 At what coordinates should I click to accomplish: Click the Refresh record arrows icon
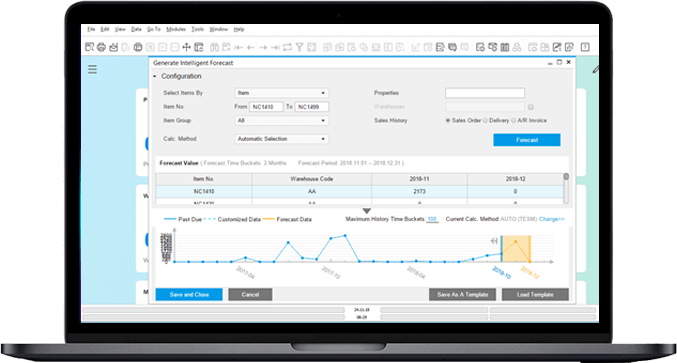pyautogui.click(x=287, y=47)
